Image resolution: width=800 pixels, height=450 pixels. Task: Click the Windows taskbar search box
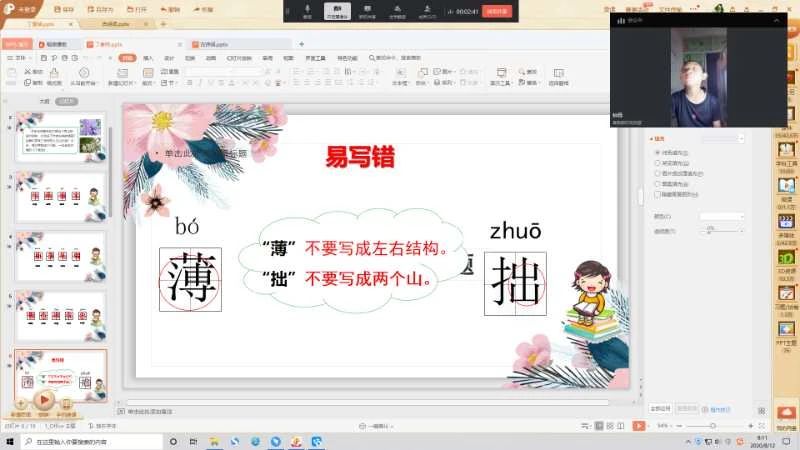90,441
